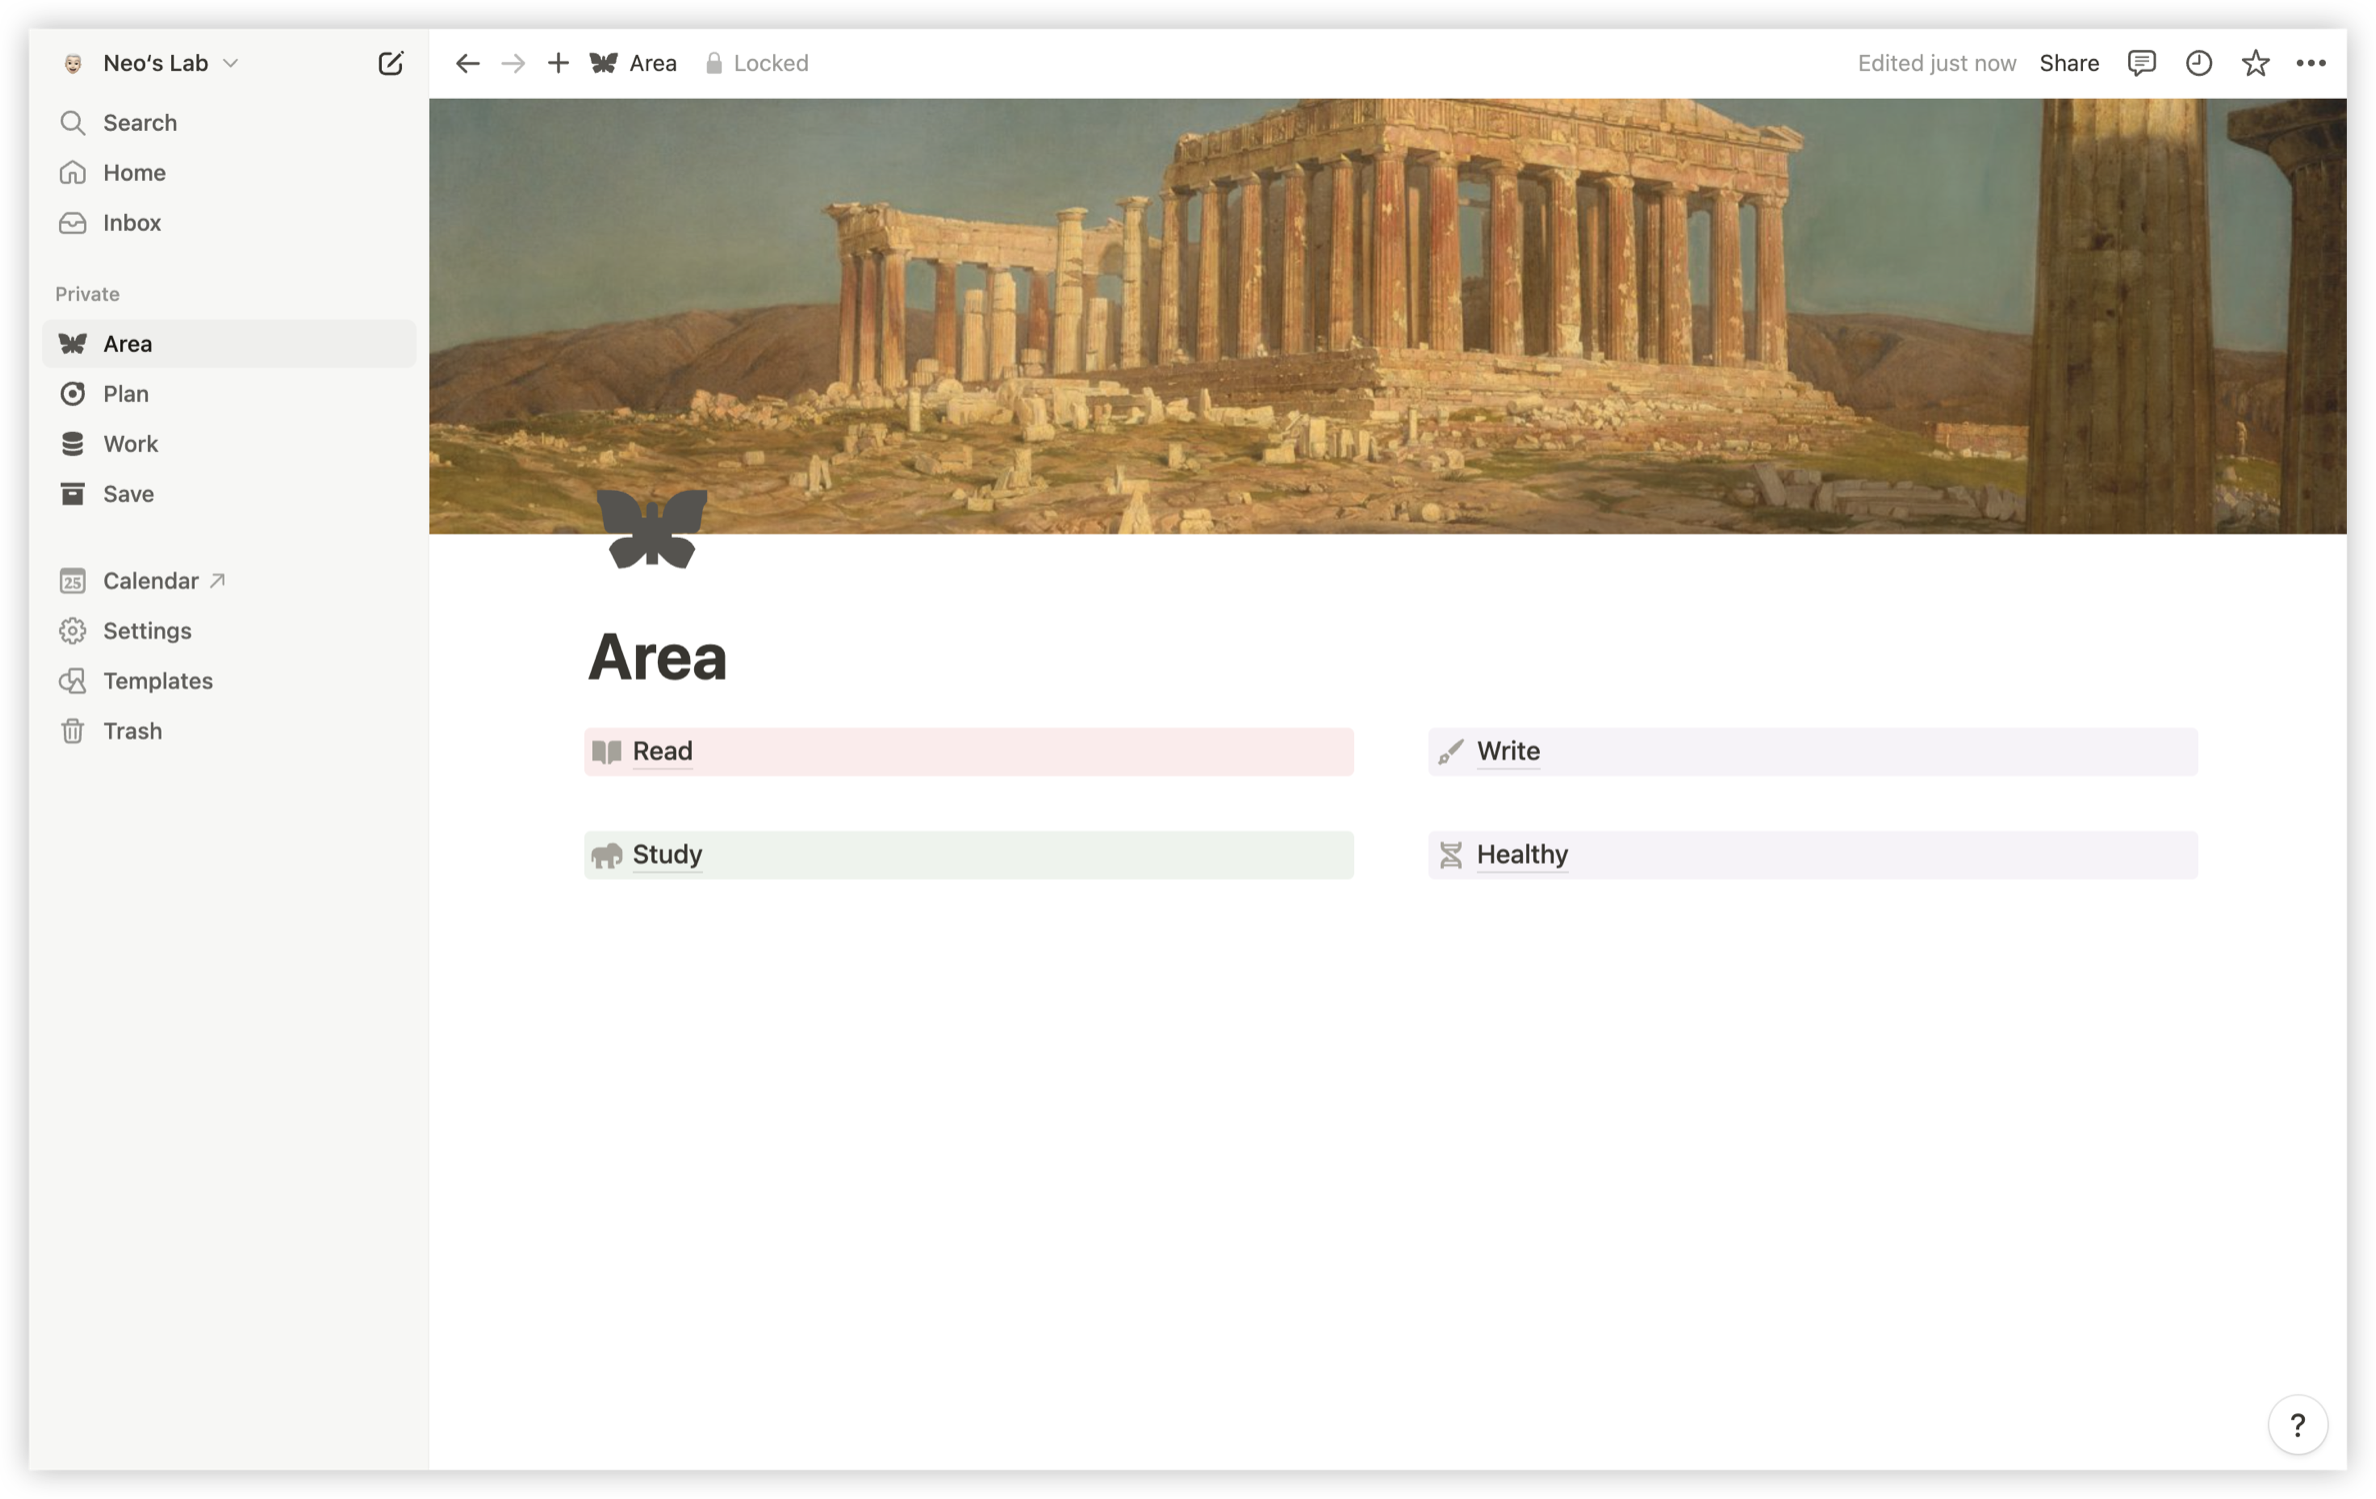Go back with the left arrow
This screenshot has width=2376, height=1499.
[467, 63]
